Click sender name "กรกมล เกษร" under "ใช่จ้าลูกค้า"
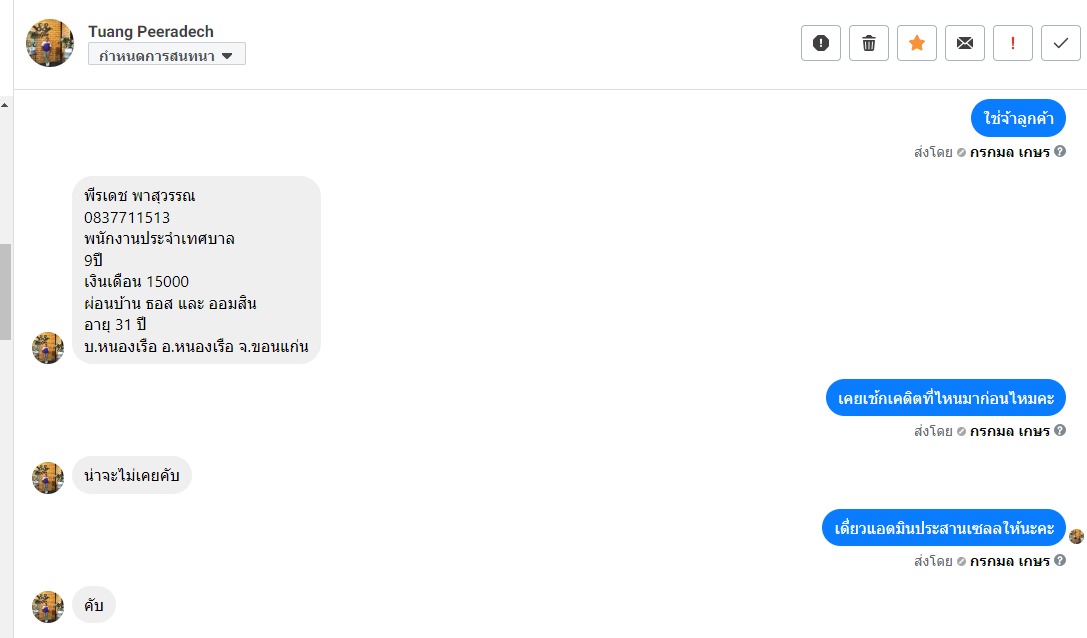The image size is (1087, 638). (1010, 152)
